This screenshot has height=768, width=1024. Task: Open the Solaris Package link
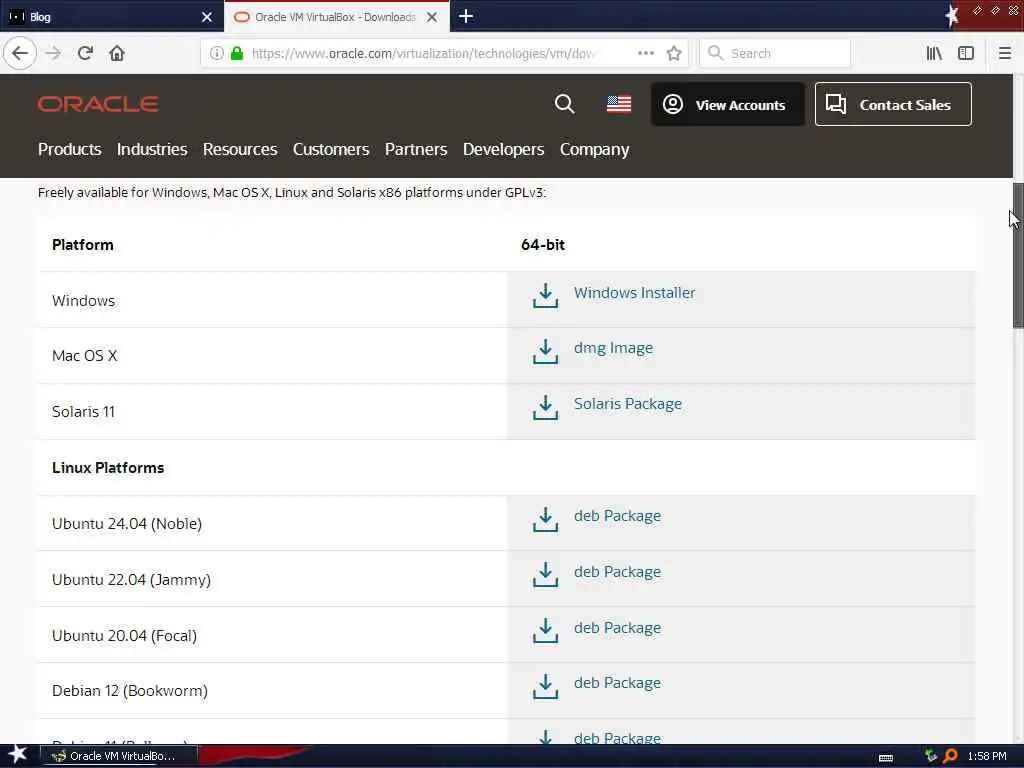point(628,404)
